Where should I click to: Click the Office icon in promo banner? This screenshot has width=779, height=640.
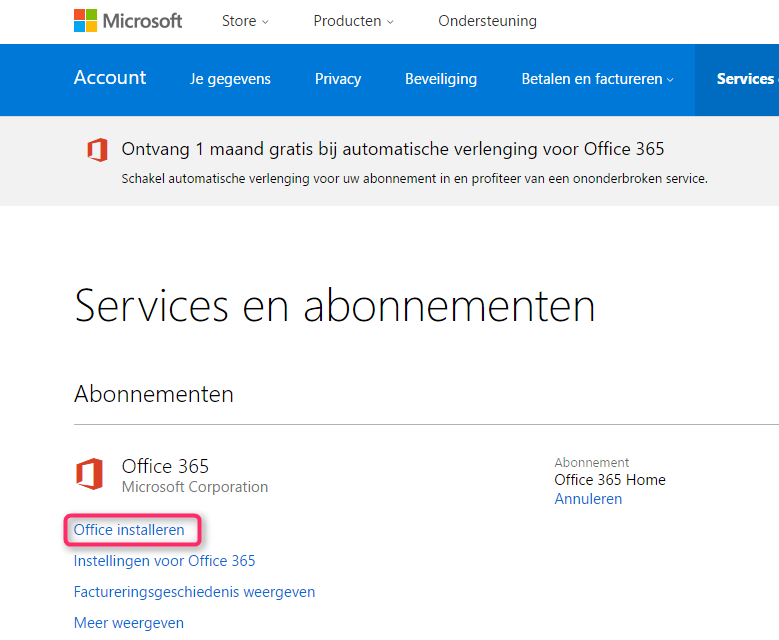point(97,150)
